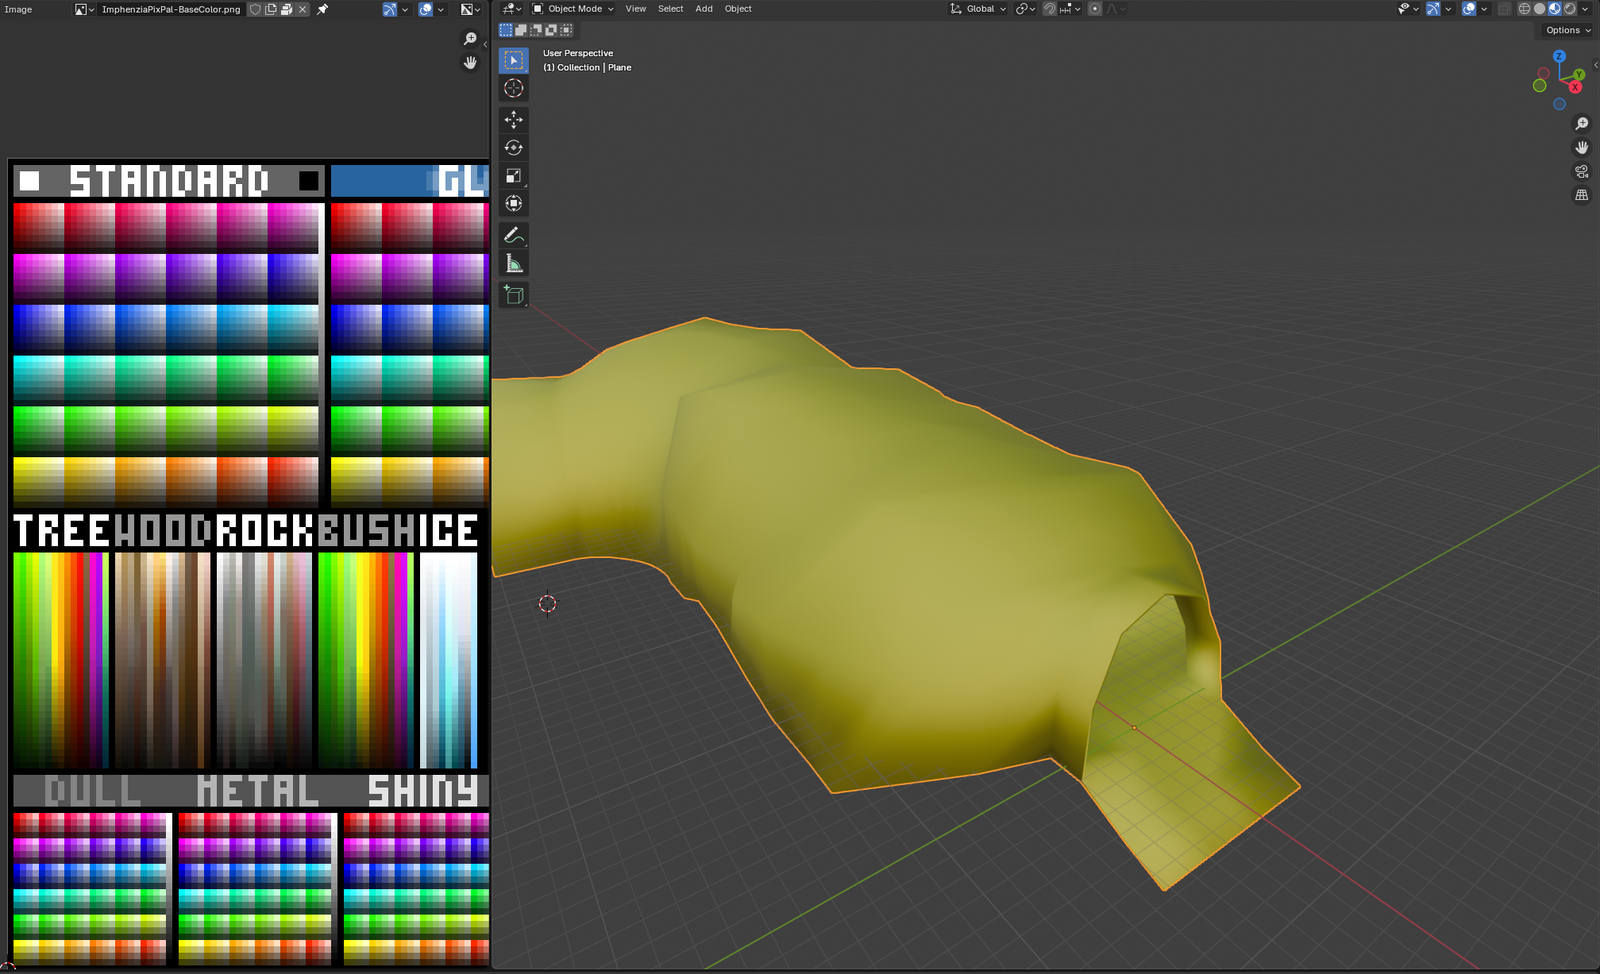
Task: Select the Add Cube tool
Action: [x=513, y=295]
